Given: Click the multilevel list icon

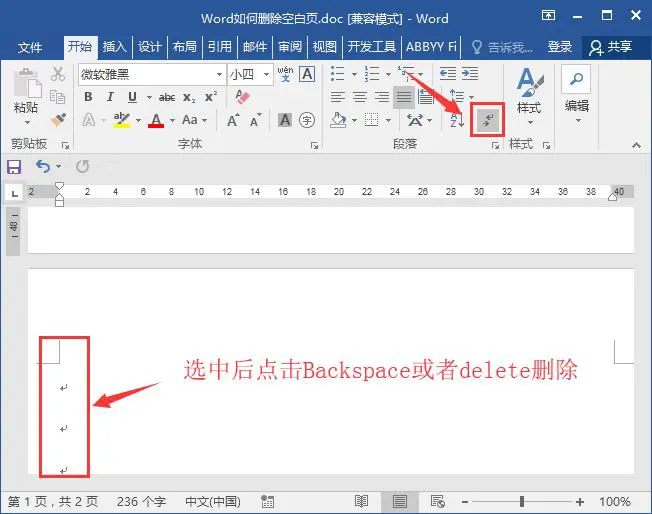Looking at the screenshot, I should coord(406,74).
